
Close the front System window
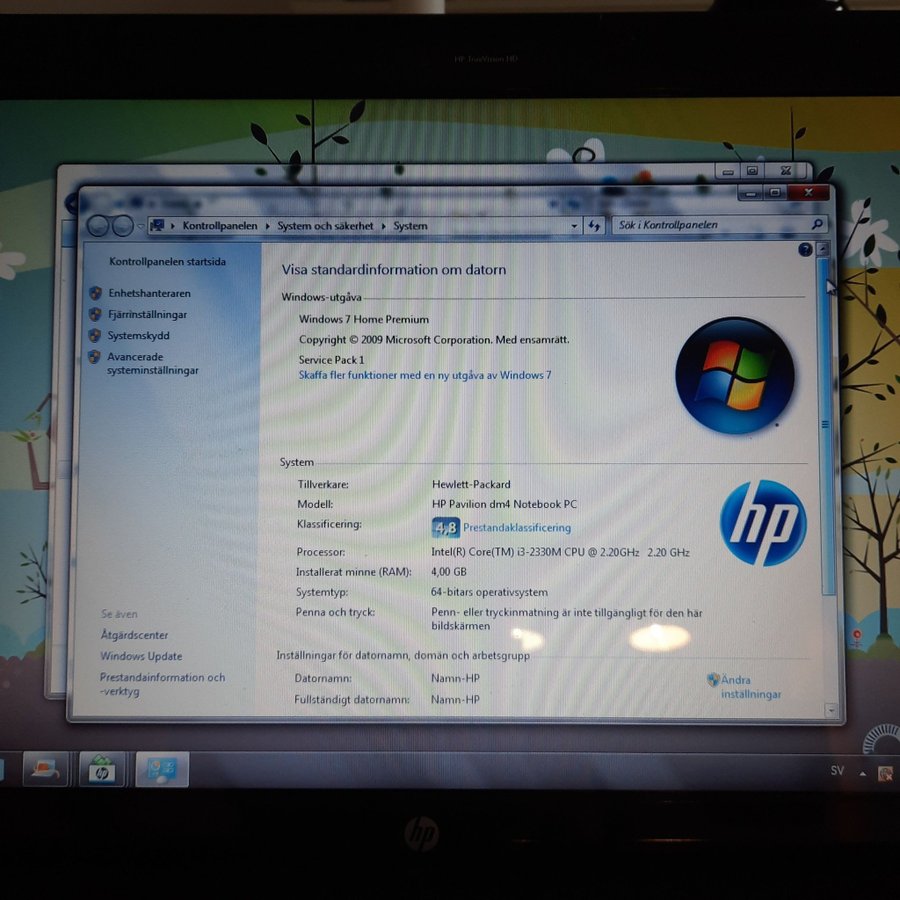(808, 192)
